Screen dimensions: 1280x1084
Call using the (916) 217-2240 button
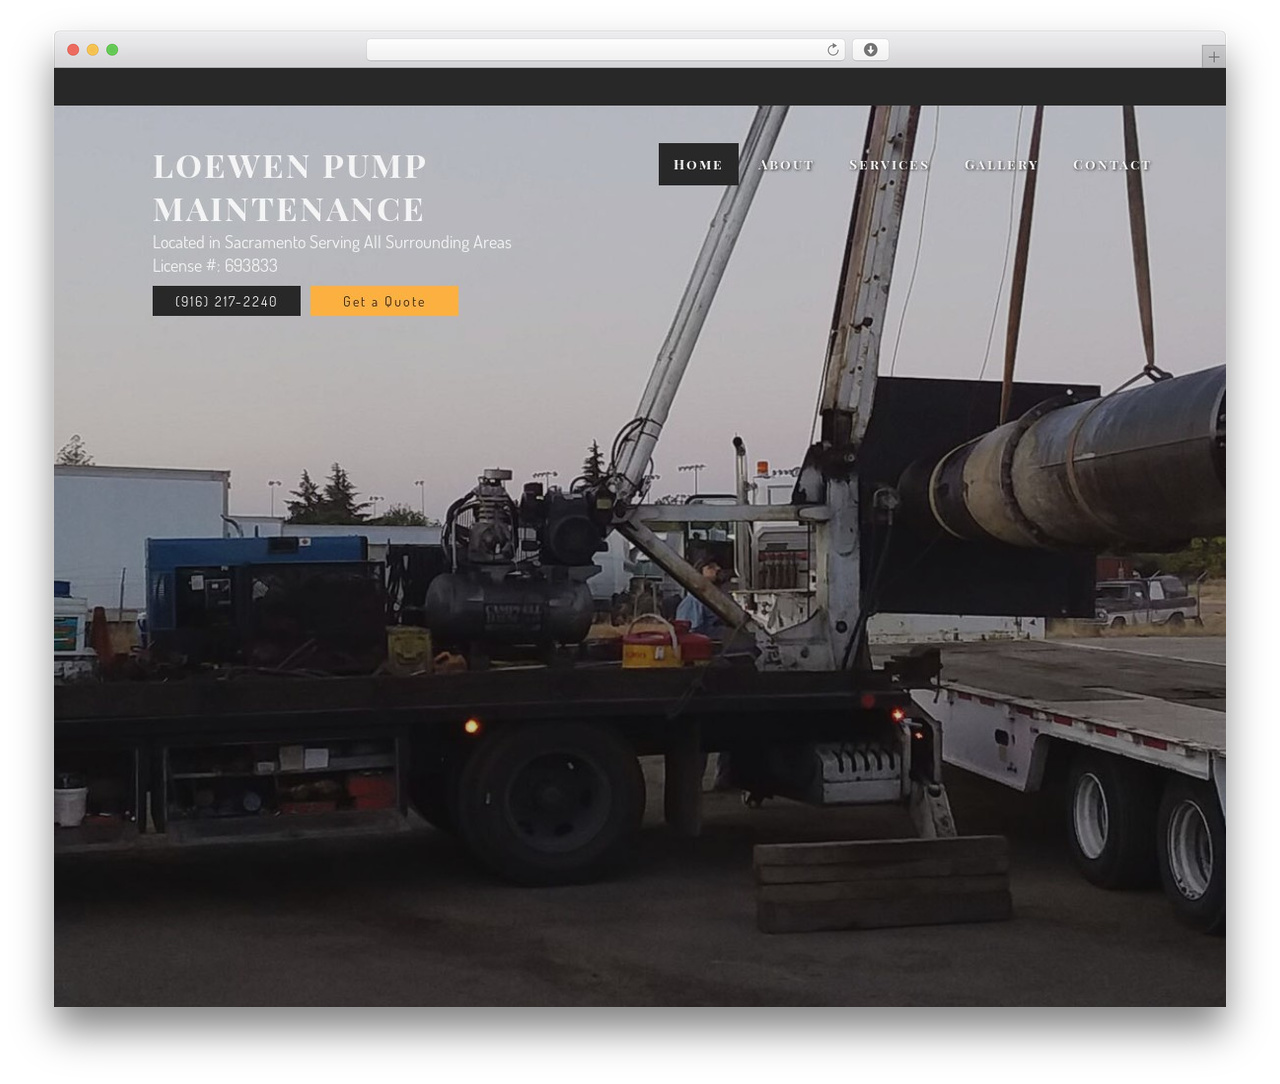coord(226,301)
